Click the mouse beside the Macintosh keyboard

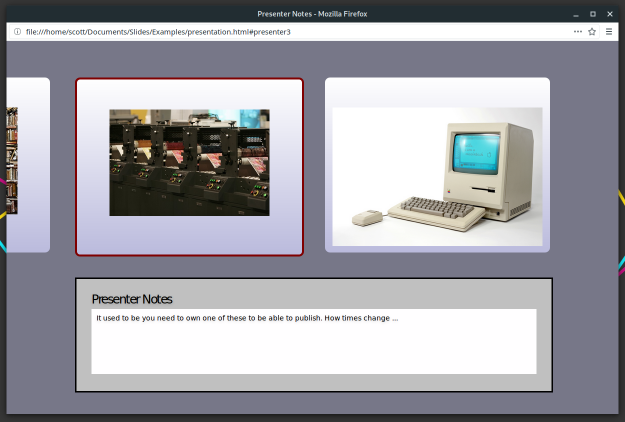click(367, 215)
